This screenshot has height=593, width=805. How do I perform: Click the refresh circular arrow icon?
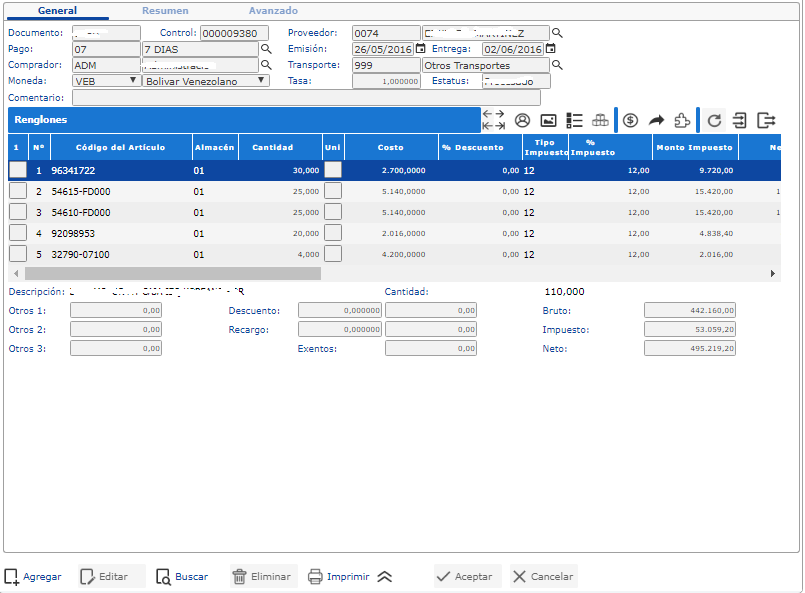[x=714, y=120]
